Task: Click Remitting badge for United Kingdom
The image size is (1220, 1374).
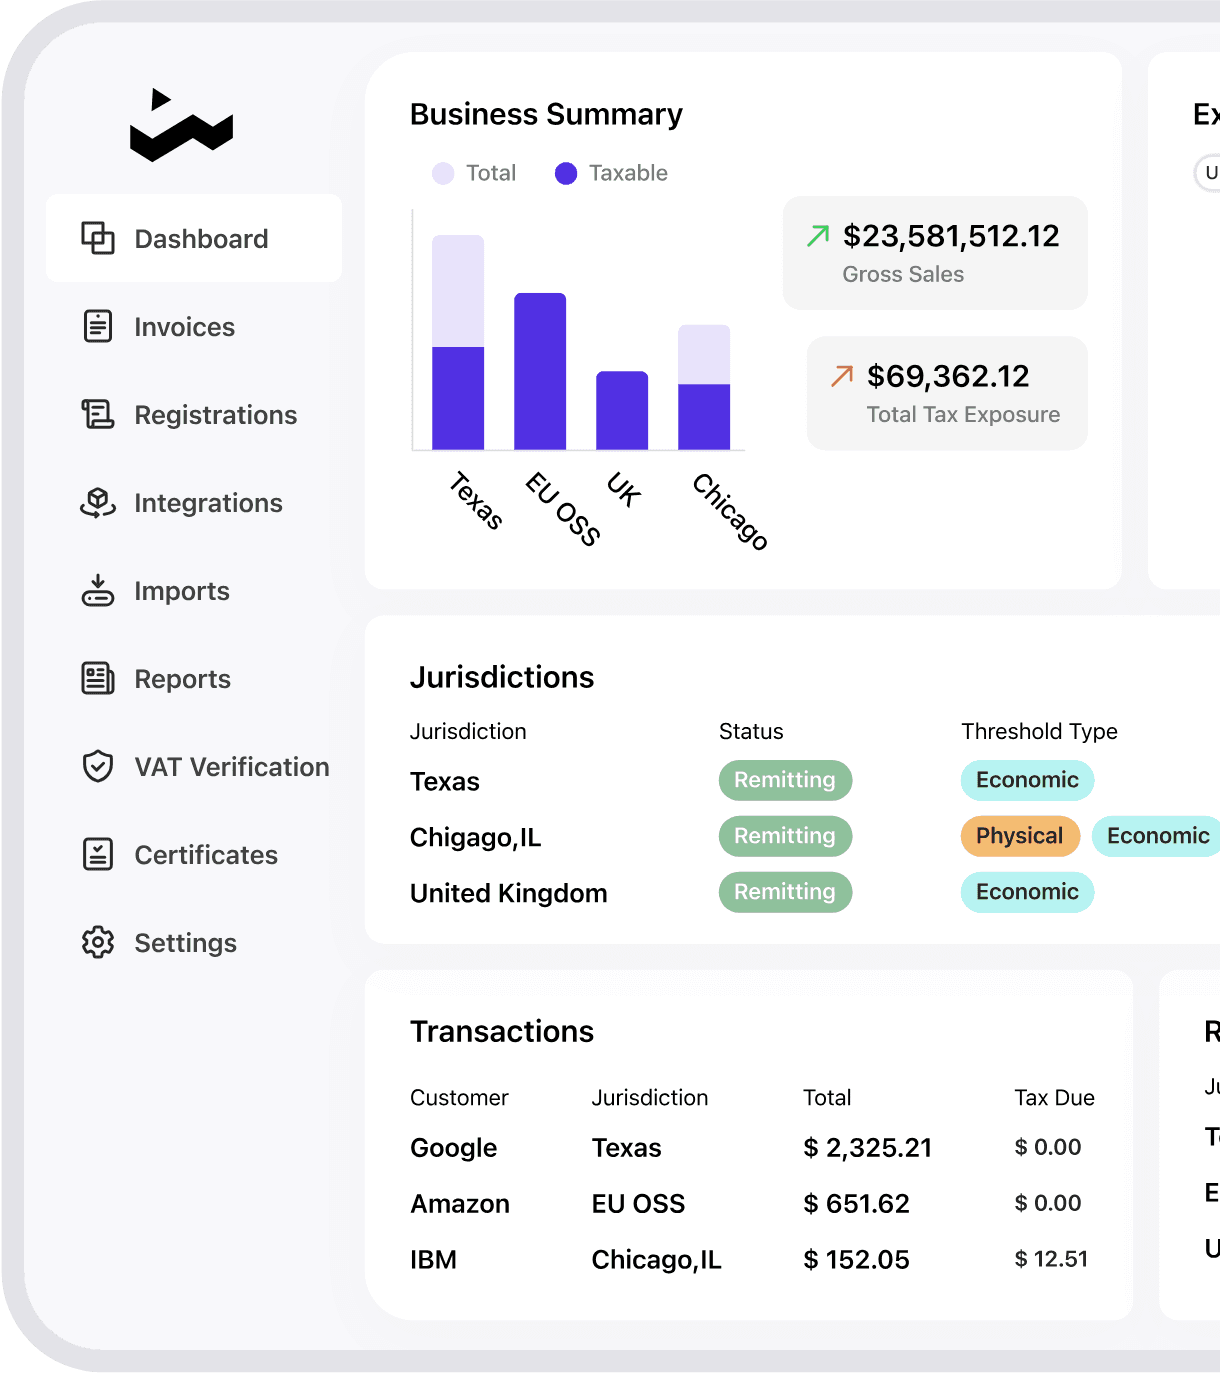Action: (x=785, y=892)
